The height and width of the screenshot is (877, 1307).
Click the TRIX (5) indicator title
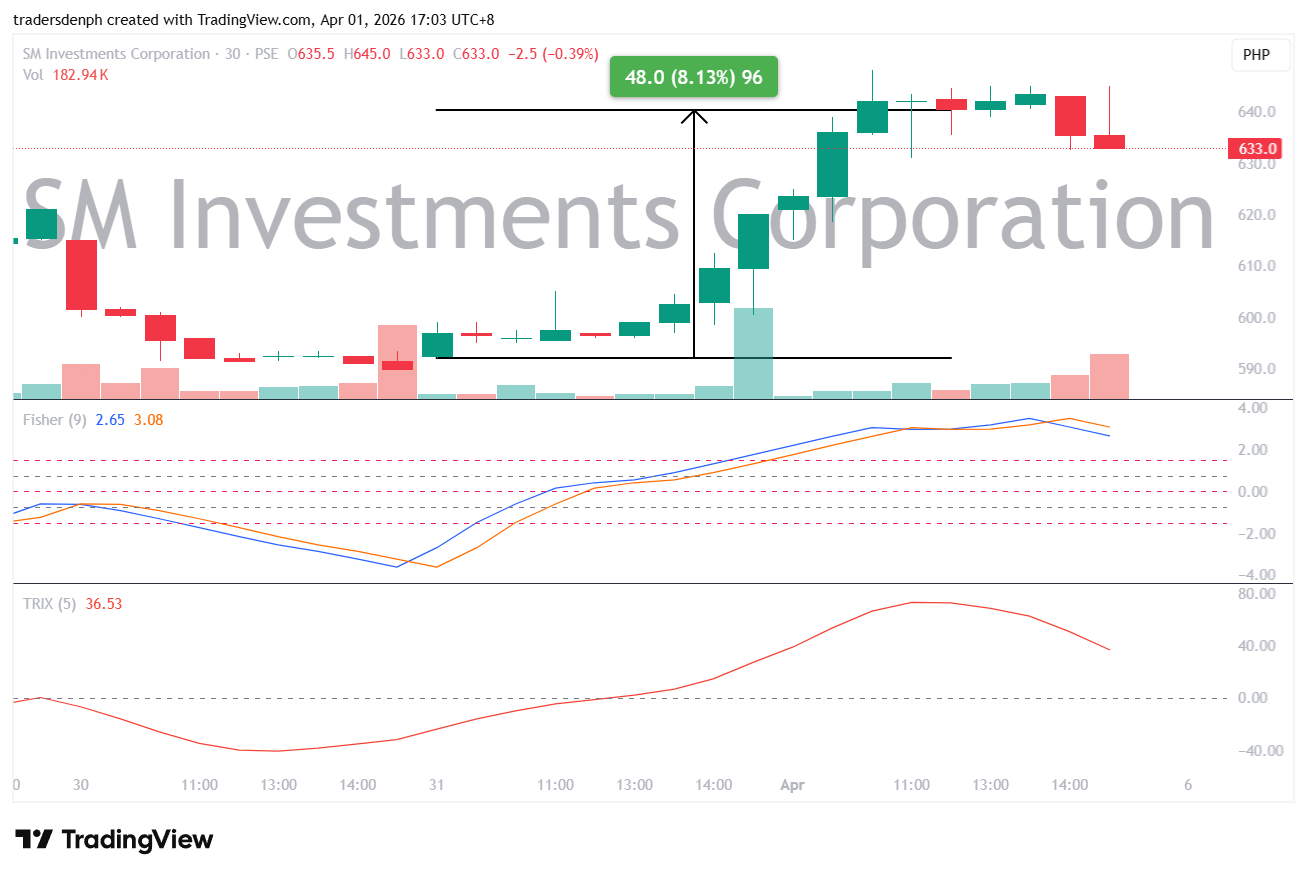click(49, 604)
